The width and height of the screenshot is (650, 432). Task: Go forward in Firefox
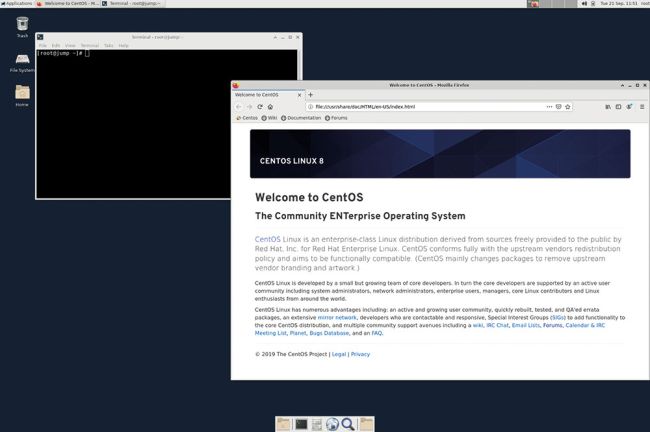[x=249, y=107]
